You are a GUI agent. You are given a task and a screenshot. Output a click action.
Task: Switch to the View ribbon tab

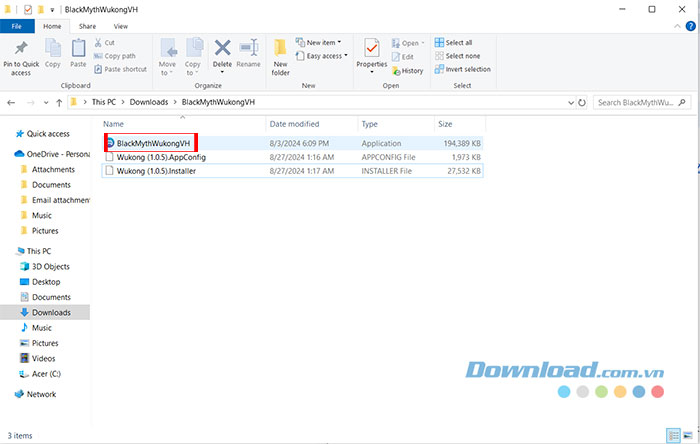120,25
